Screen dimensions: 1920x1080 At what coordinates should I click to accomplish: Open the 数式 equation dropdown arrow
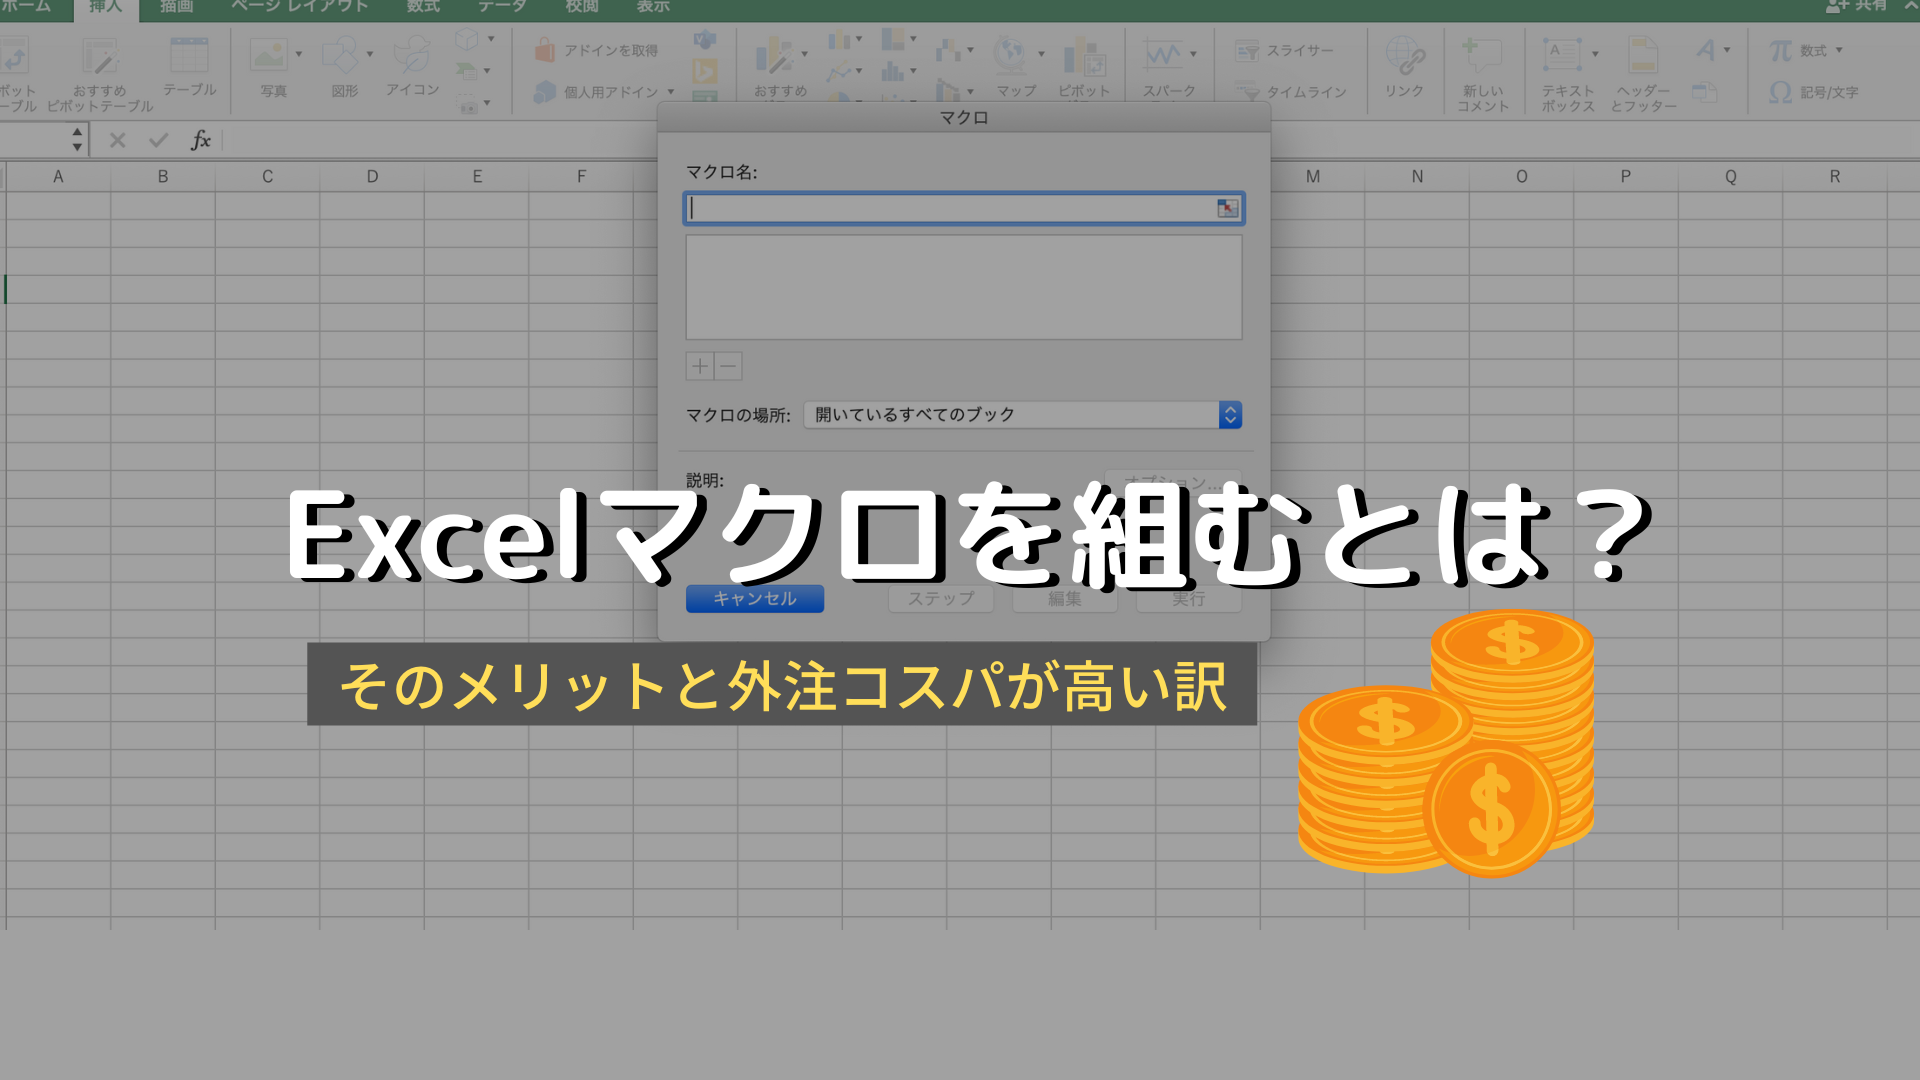1839,50
